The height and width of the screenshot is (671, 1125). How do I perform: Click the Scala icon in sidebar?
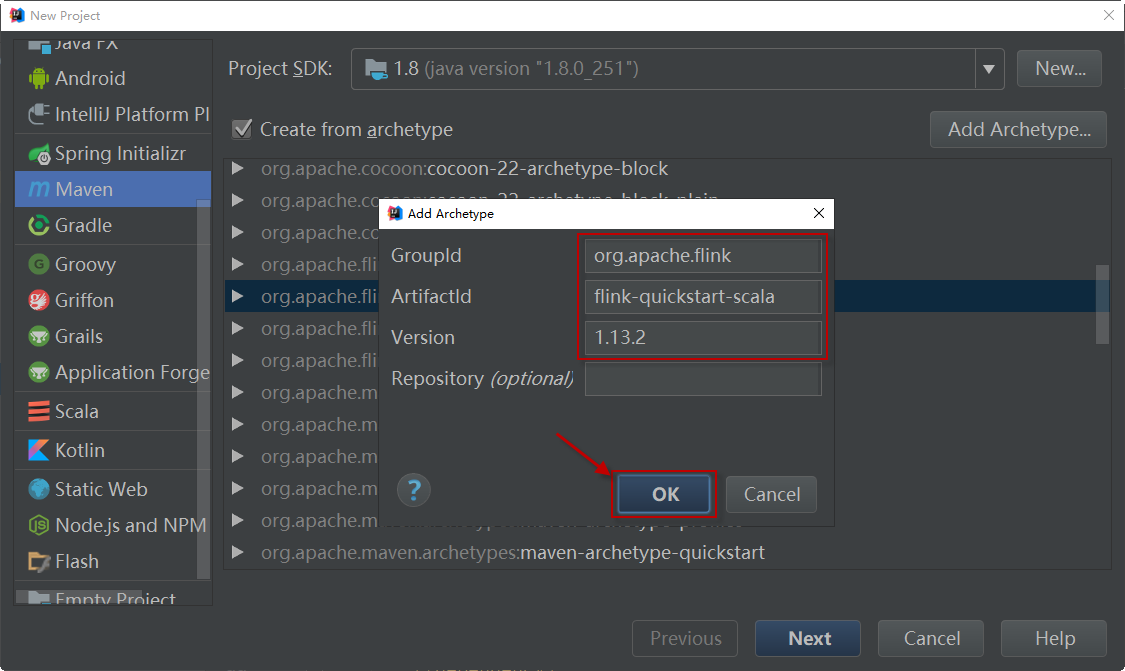(39, 411)
